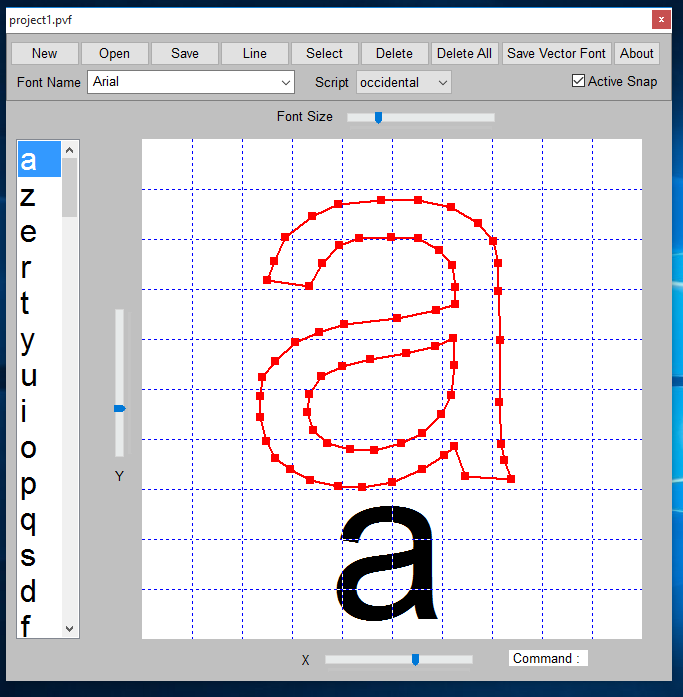Image resolution: width=683 pixels, height=697 pixels.
Task: Open the About dialog
Action: [x=636, y=54]
